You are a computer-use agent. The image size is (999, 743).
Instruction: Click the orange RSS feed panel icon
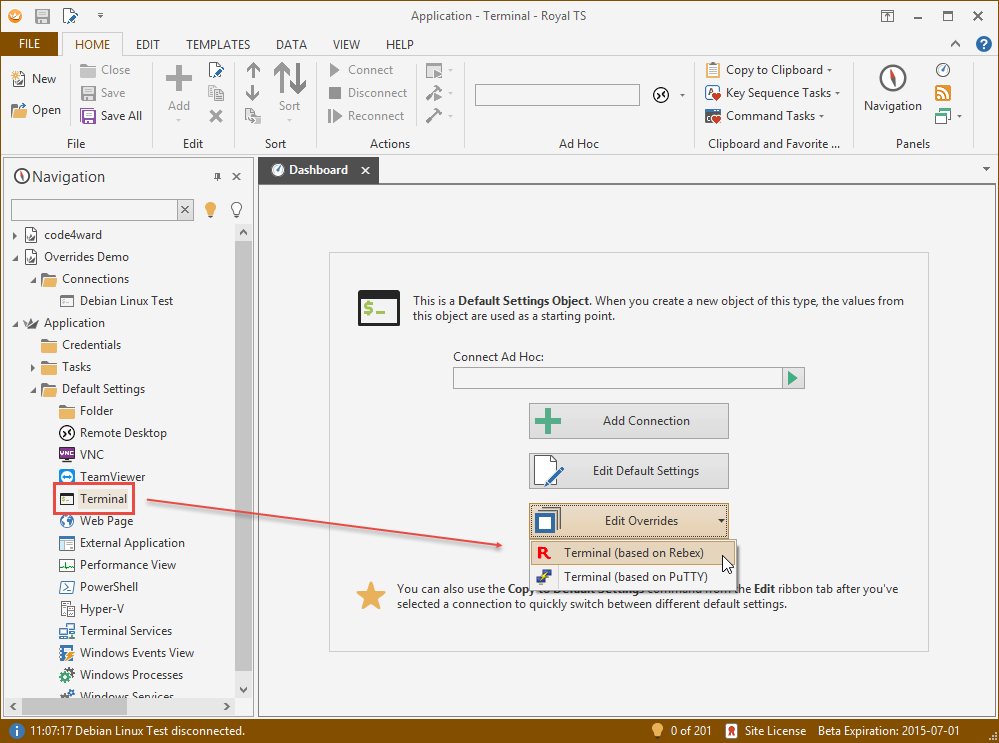[x=943, y=93]
